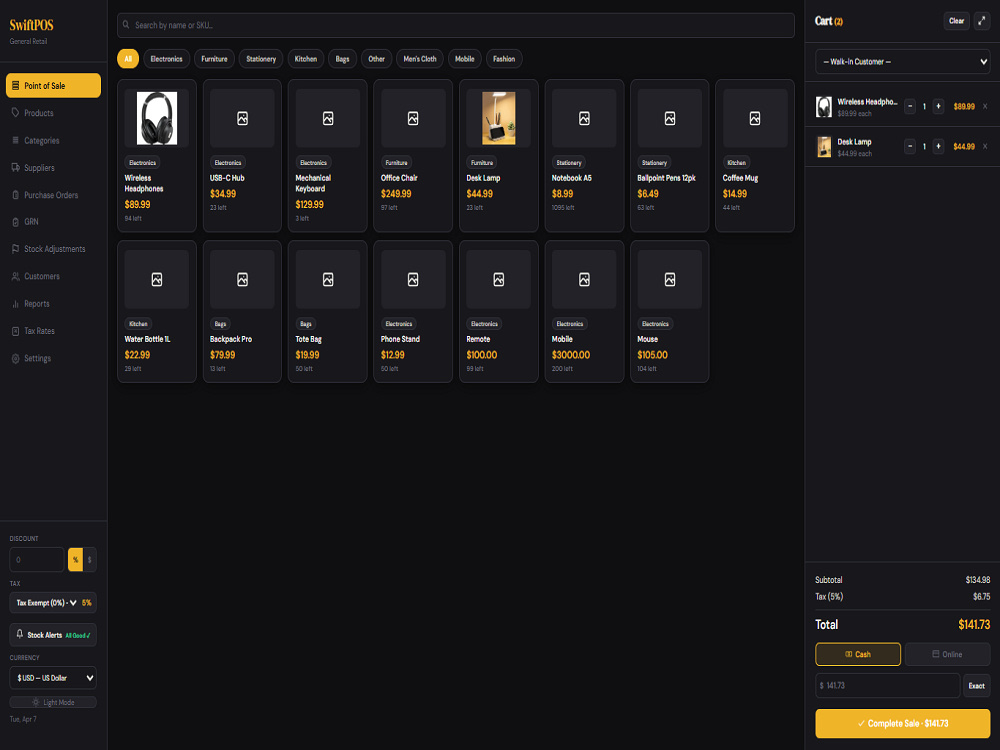Open Stock Adjustments in the sidebar
The image size is (1000, 750).
pos(53,249)
